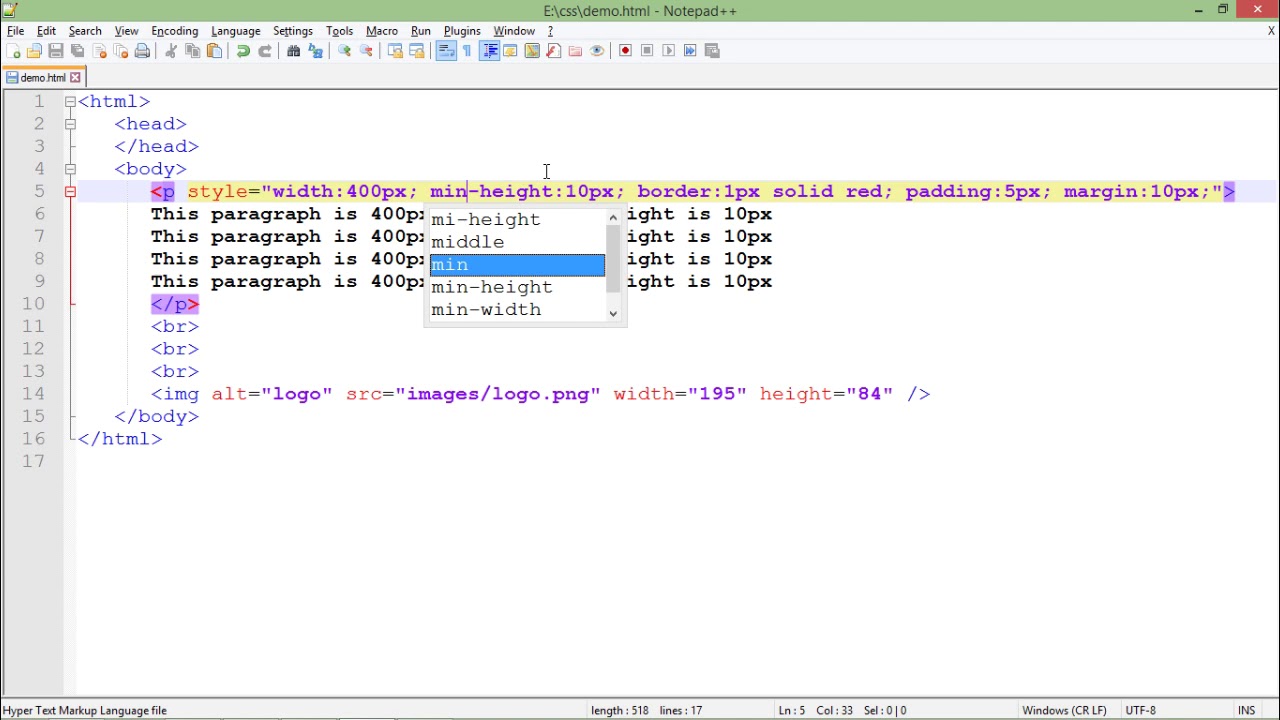
Task: Open the Edit menu
Action: (46, 31)
